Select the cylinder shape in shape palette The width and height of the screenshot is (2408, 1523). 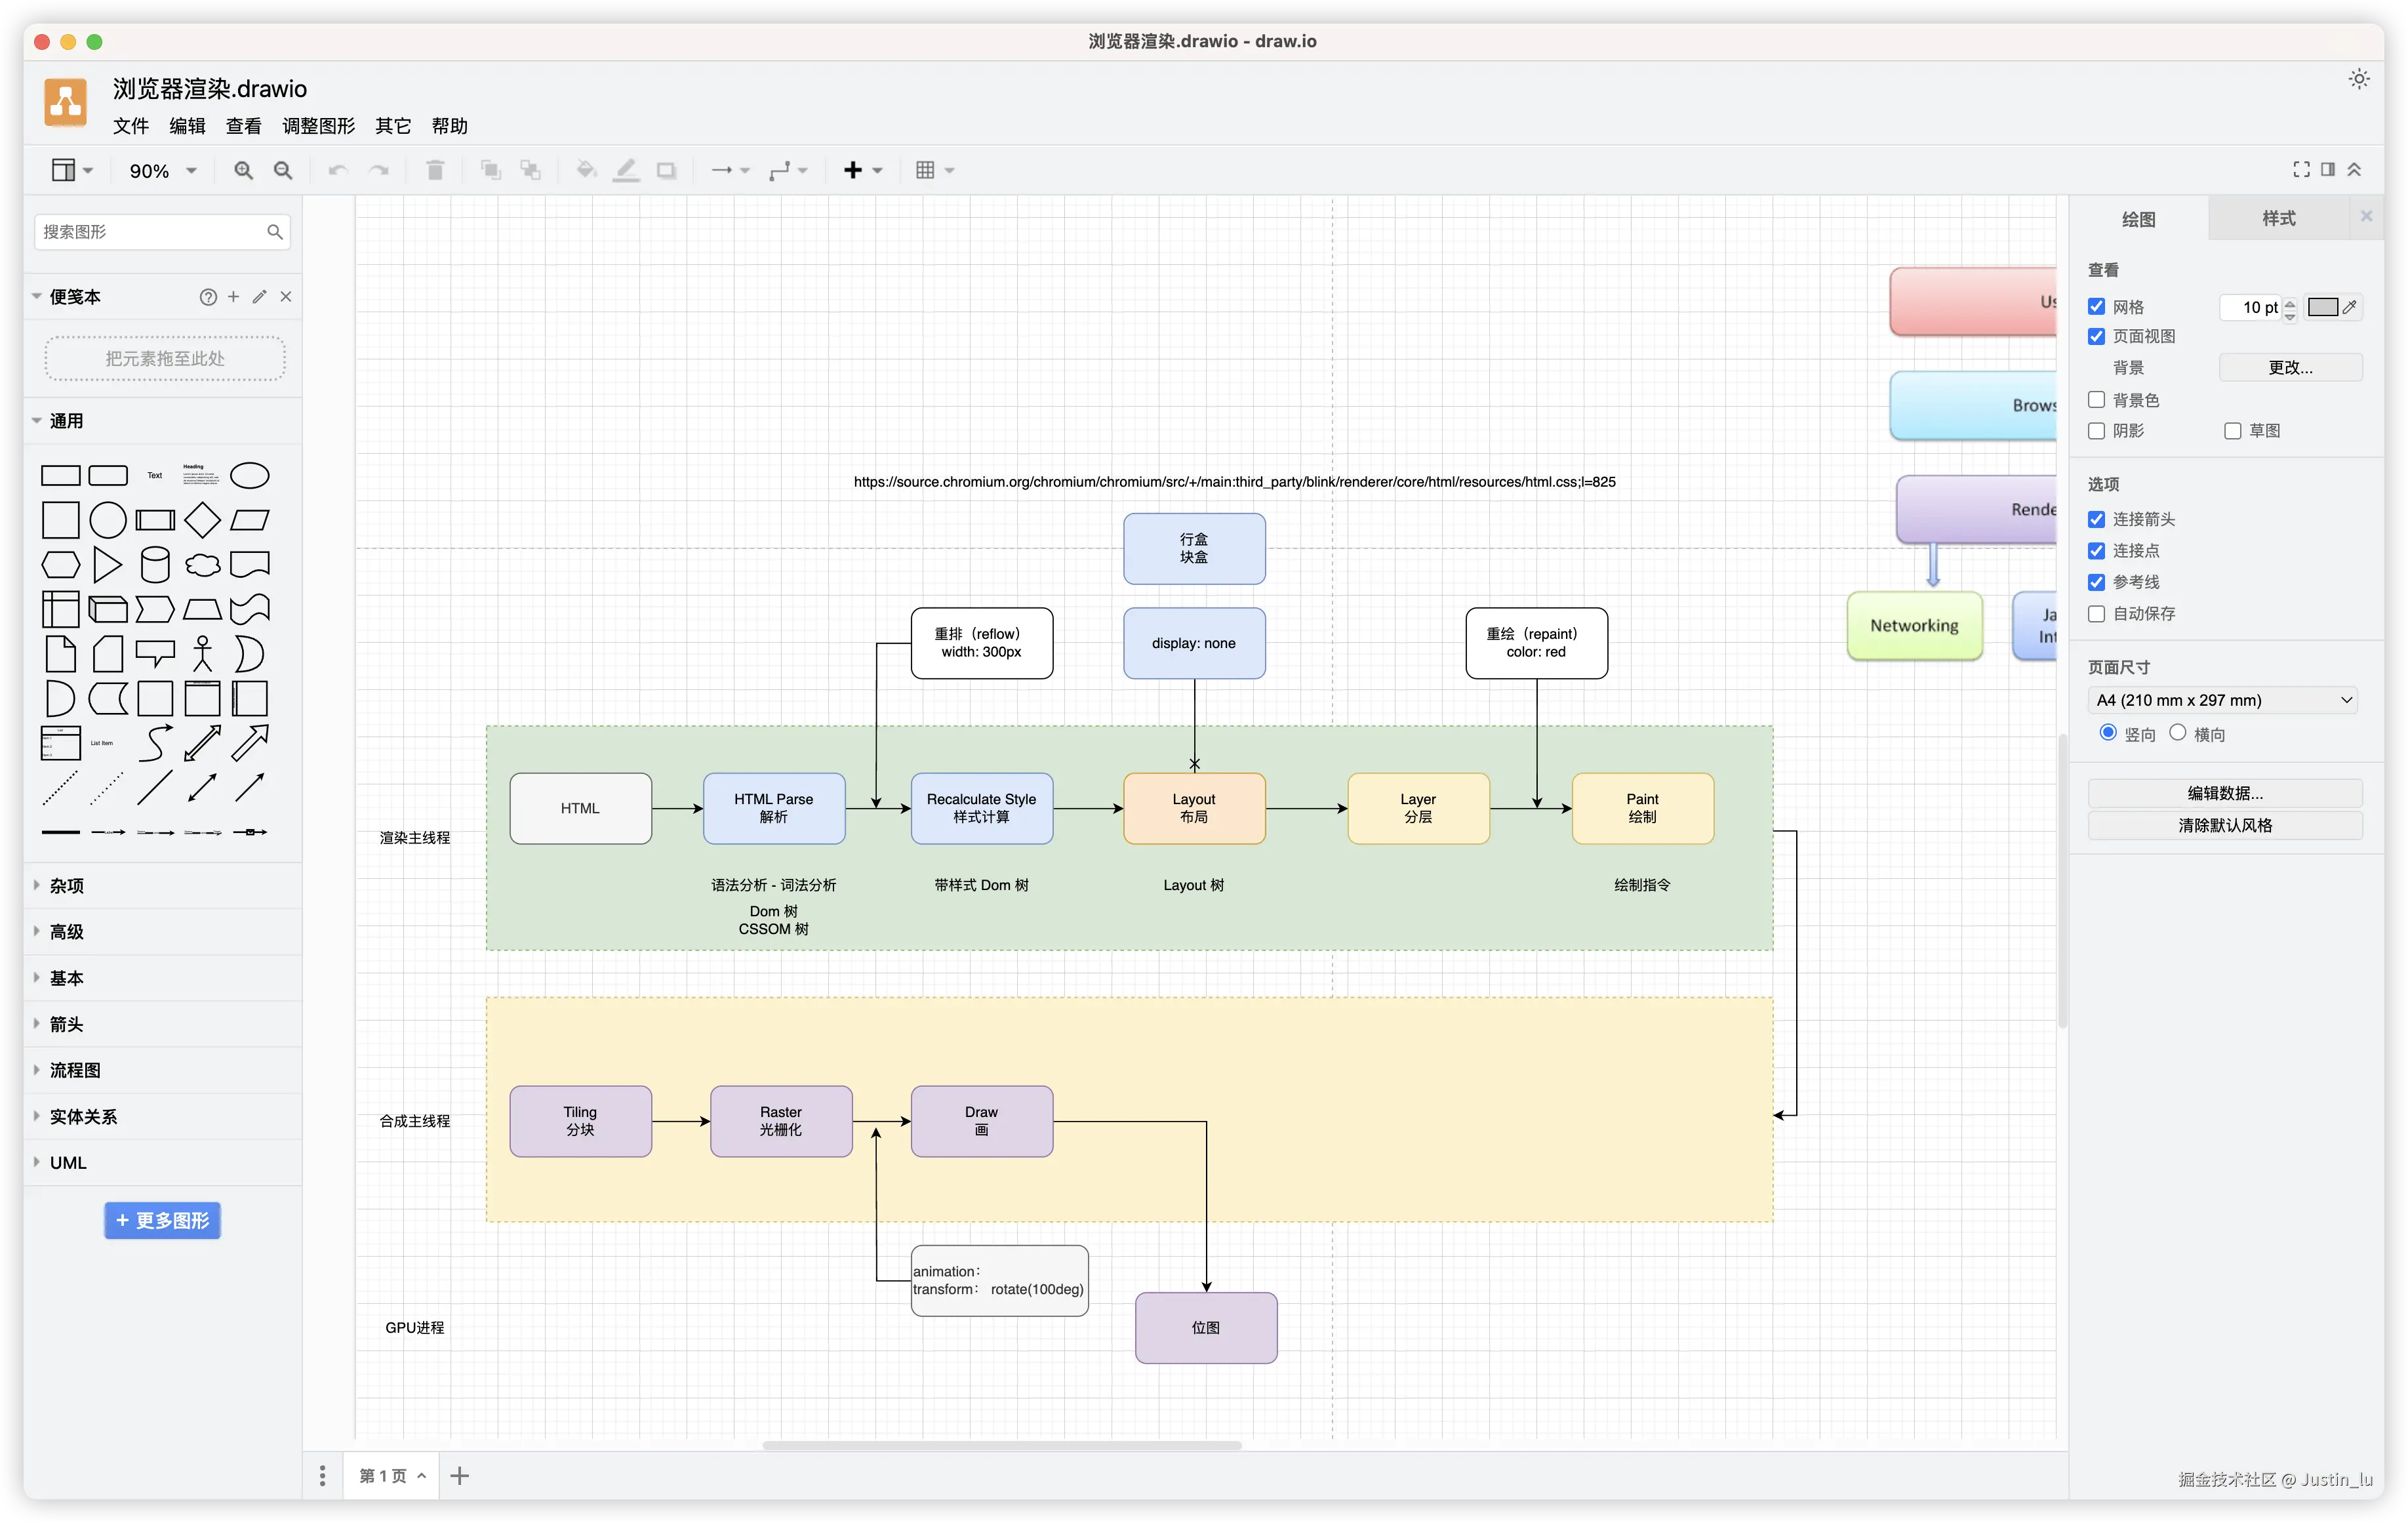click(155, 565)
